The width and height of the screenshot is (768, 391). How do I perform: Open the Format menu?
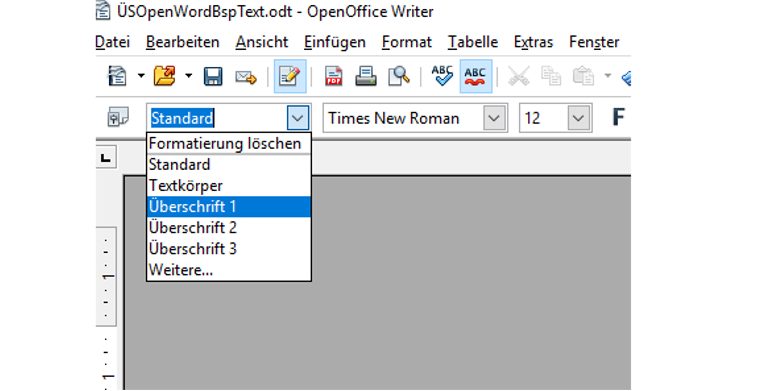407,42
